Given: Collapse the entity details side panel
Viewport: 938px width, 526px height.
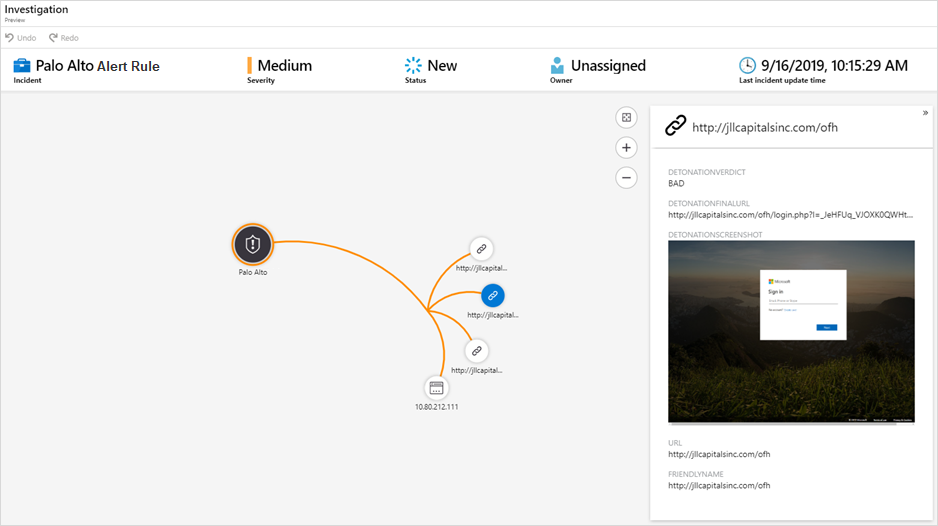Looking at the screenshot, I should pos(925,113).
